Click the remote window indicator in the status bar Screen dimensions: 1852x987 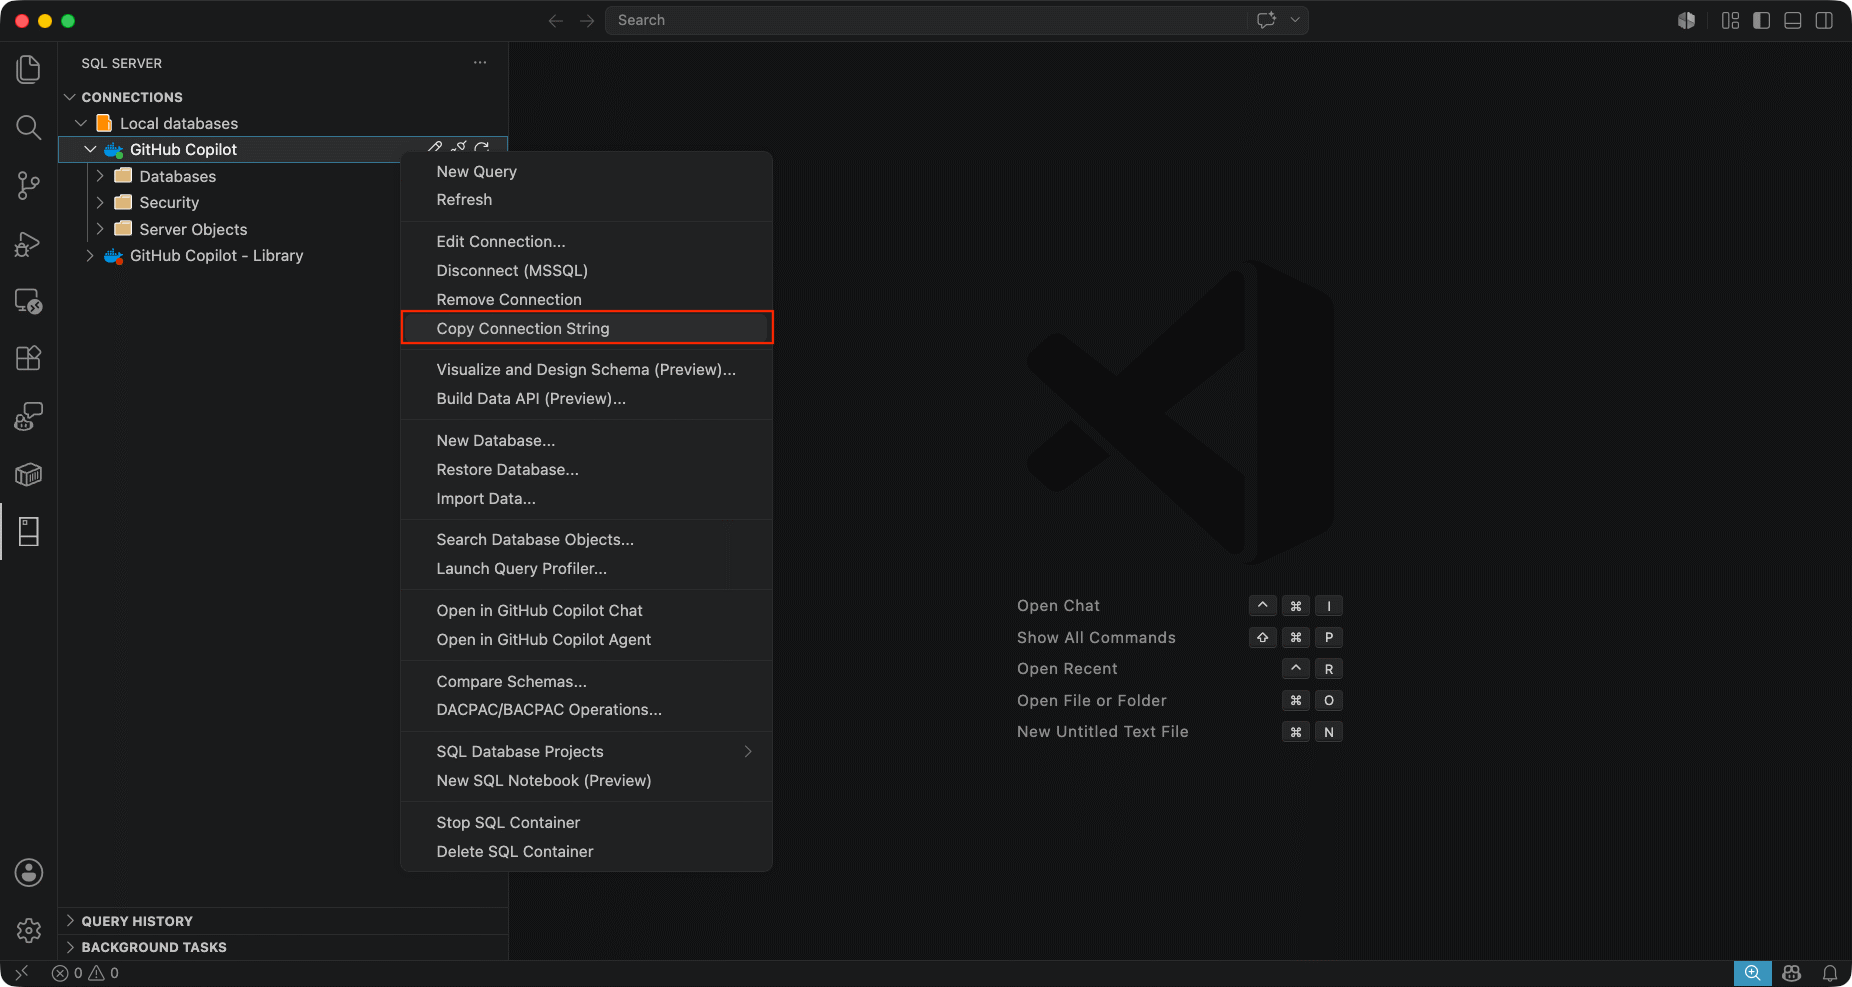(22, 973)
